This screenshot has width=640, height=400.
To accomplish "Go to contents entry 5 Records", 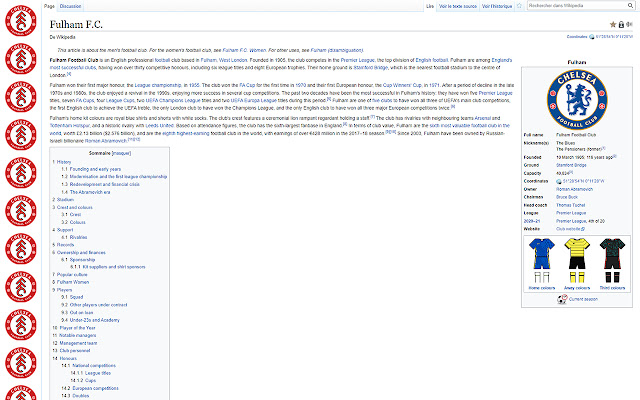I will tap(63, 245).
